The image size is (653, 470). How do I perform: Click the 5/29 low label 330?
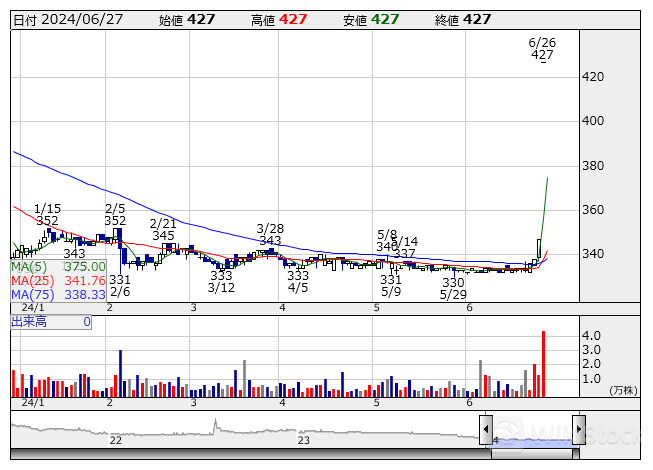453,283
